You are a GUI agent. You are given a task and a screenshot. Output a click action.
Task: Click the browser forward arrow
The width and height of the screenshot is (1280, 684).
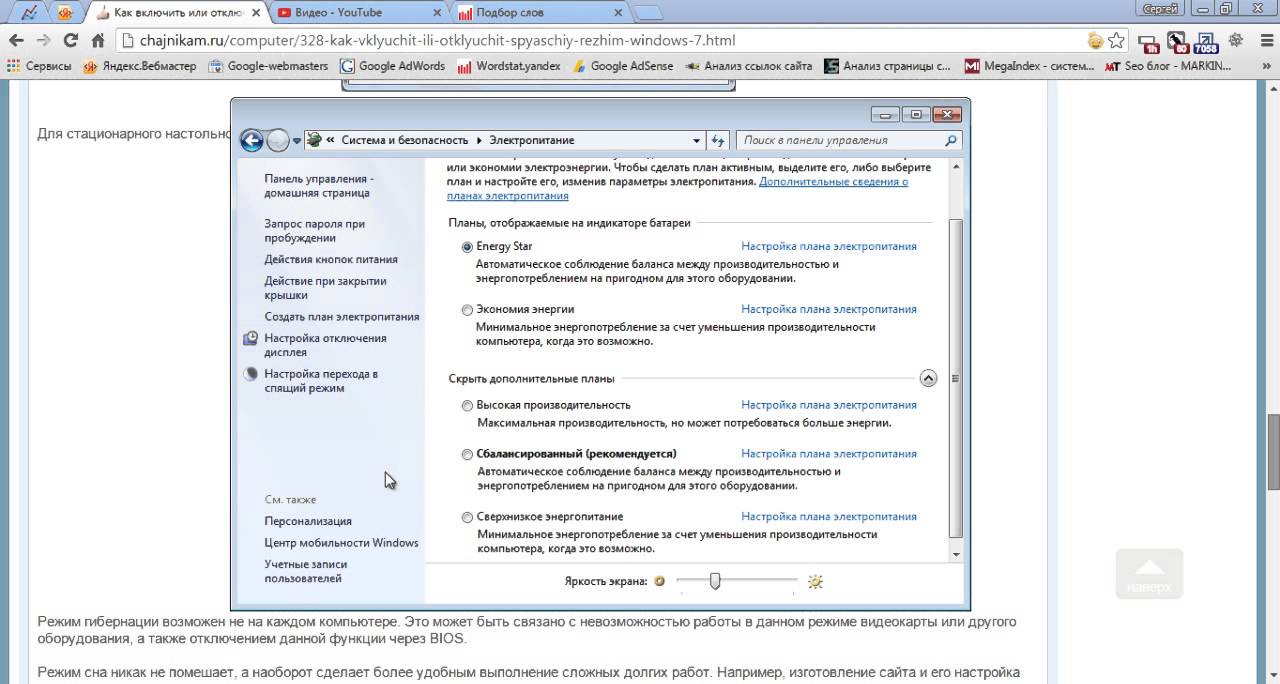click(43, 41)
